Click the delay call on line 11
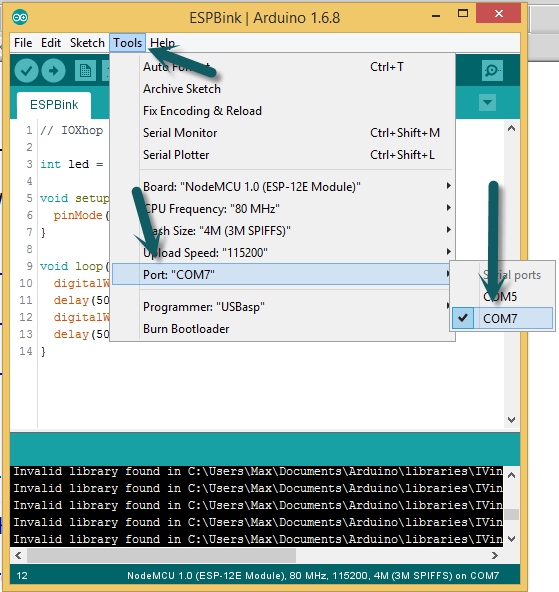Image resolution: width=559 pixels, height=592 pixels. pos(81,300)
